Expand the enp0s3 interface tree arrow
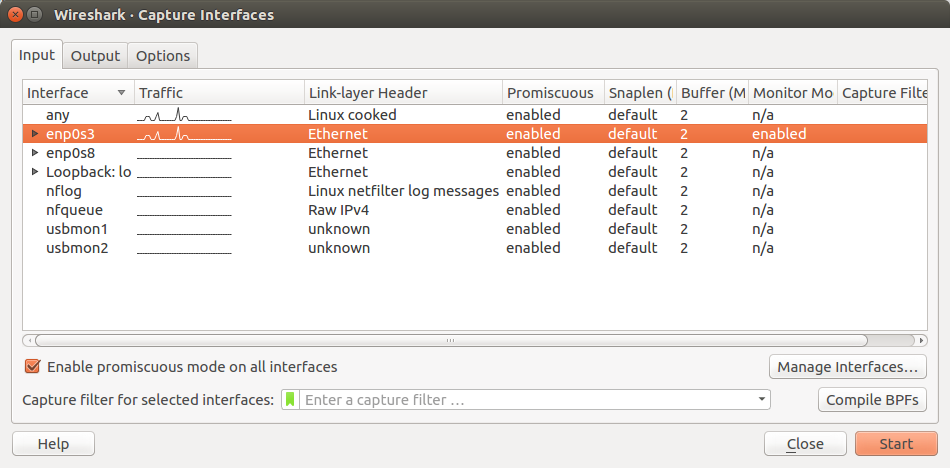Image resolution: width=950 pixels, height=468 pixels. pyautogui.click(x=35, y=134)
